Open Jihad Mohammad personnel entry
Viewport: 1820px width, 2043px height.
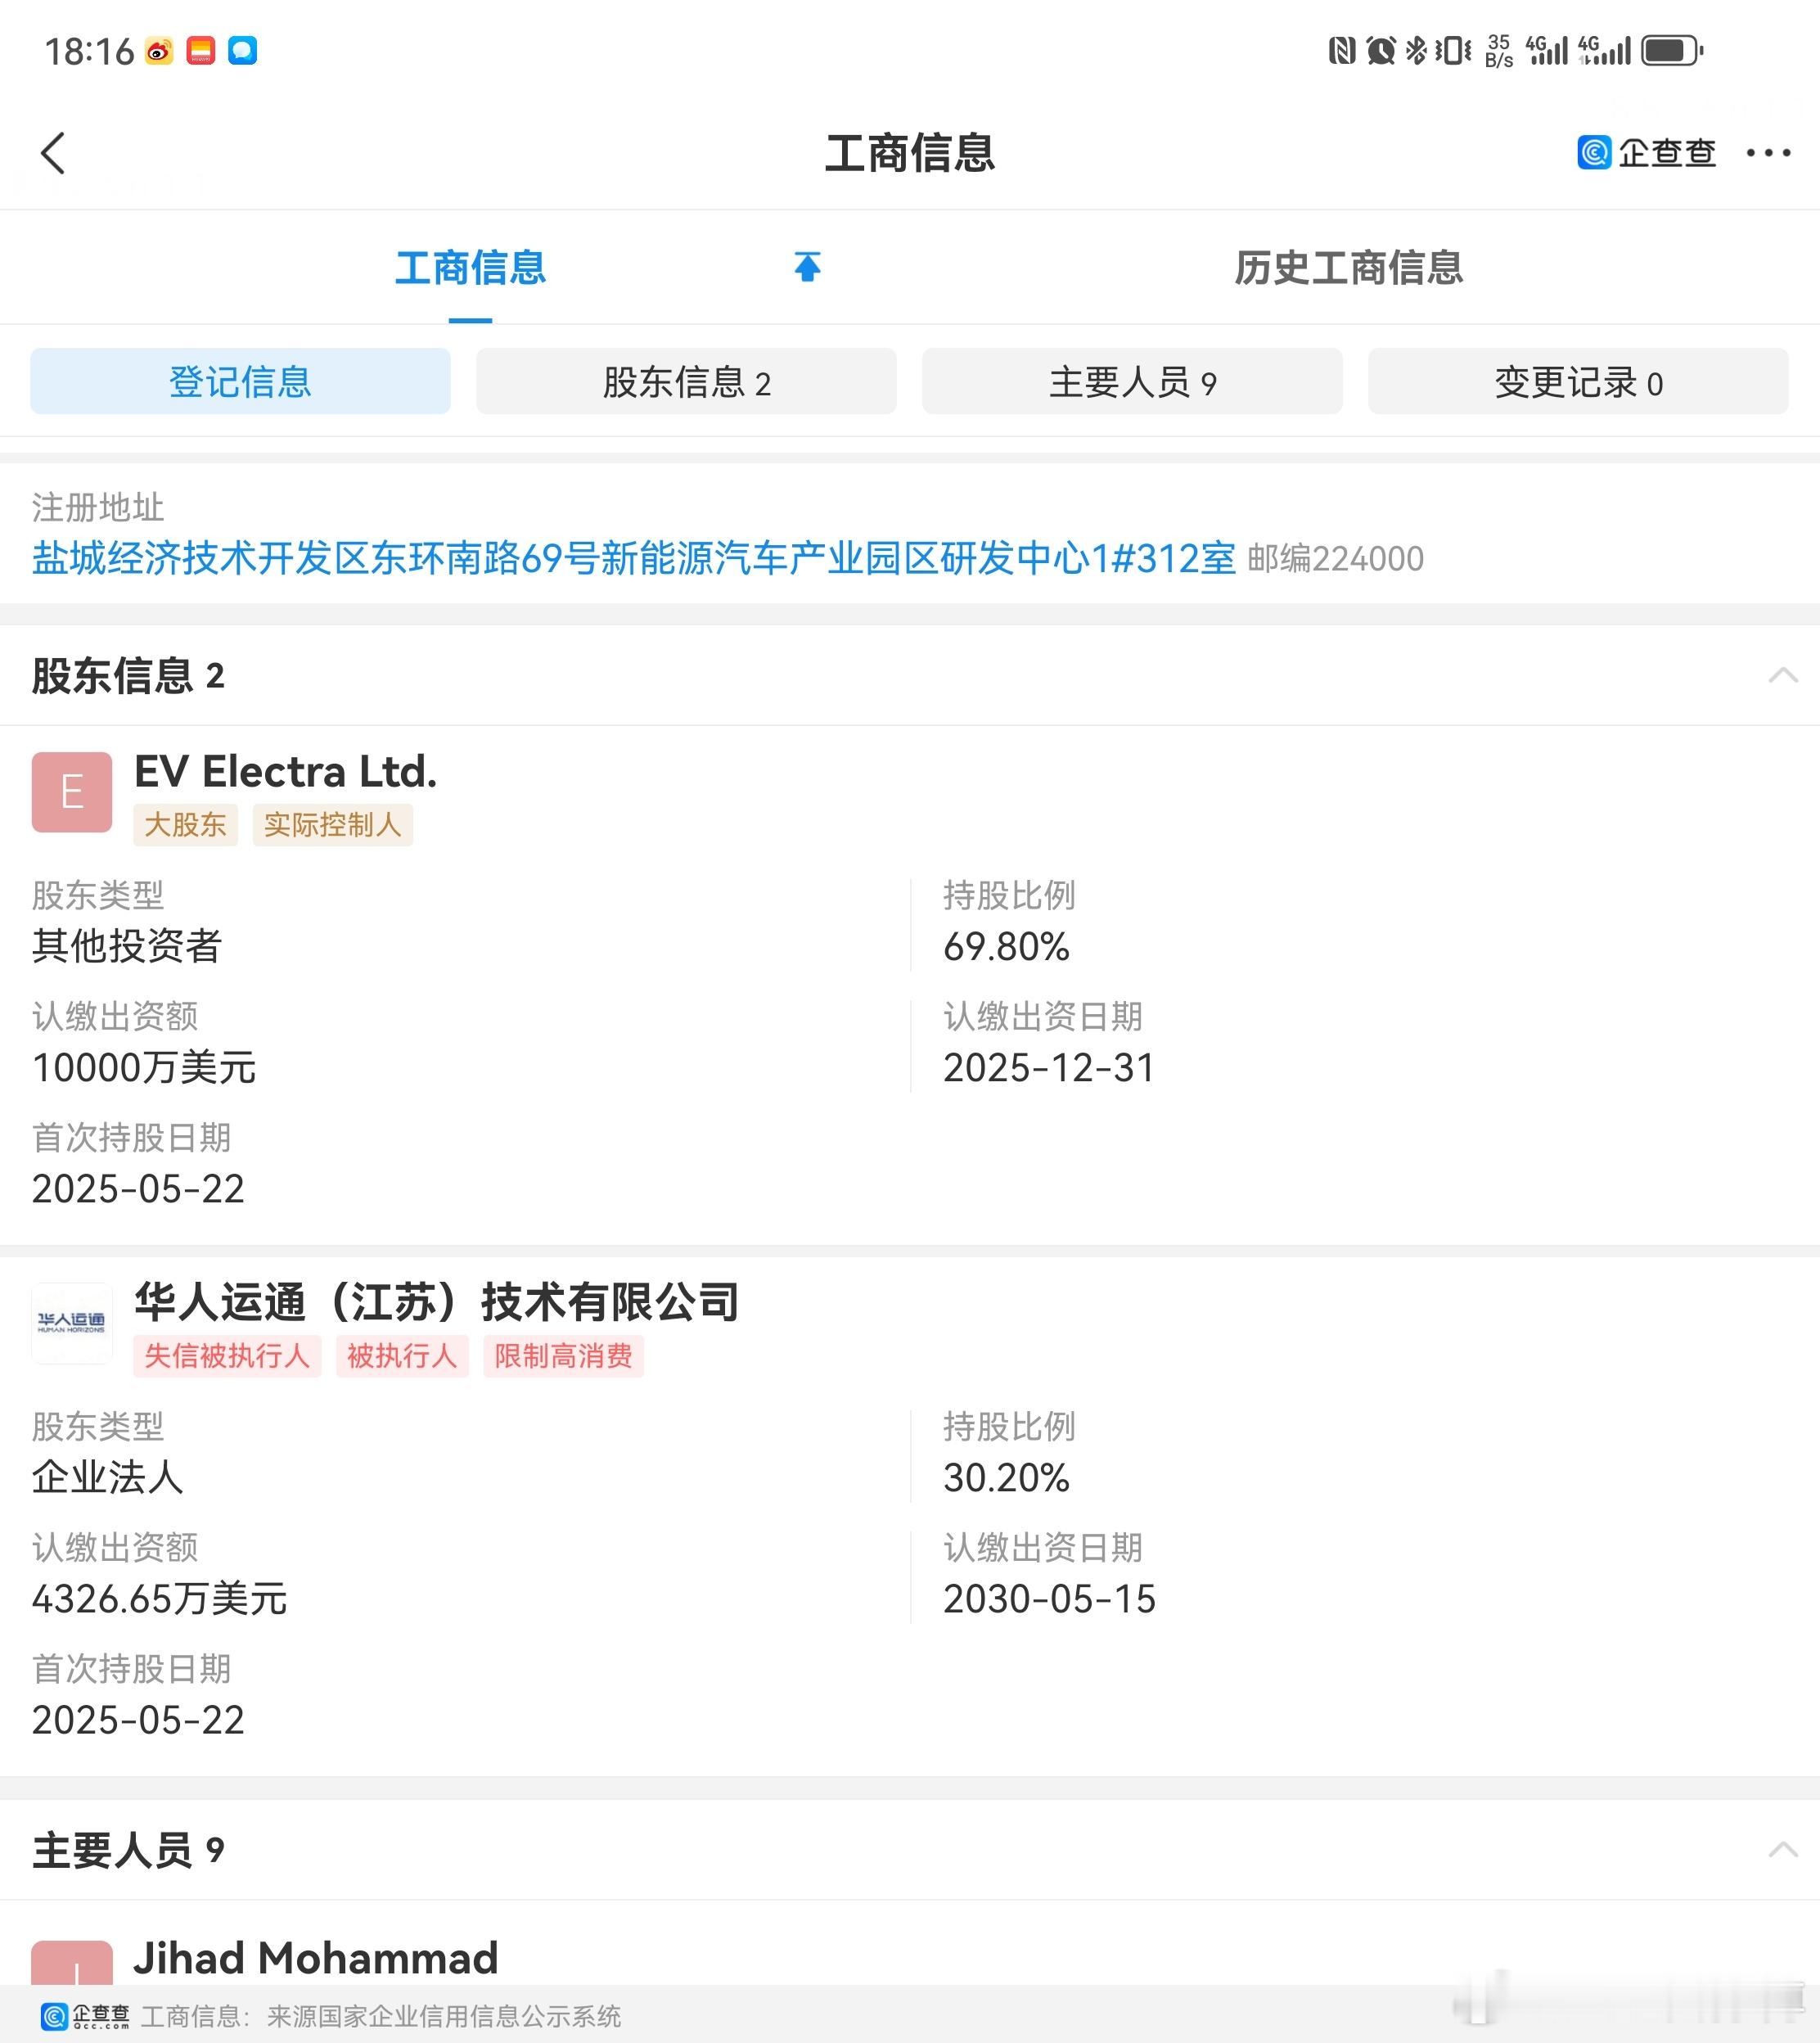316,1958
